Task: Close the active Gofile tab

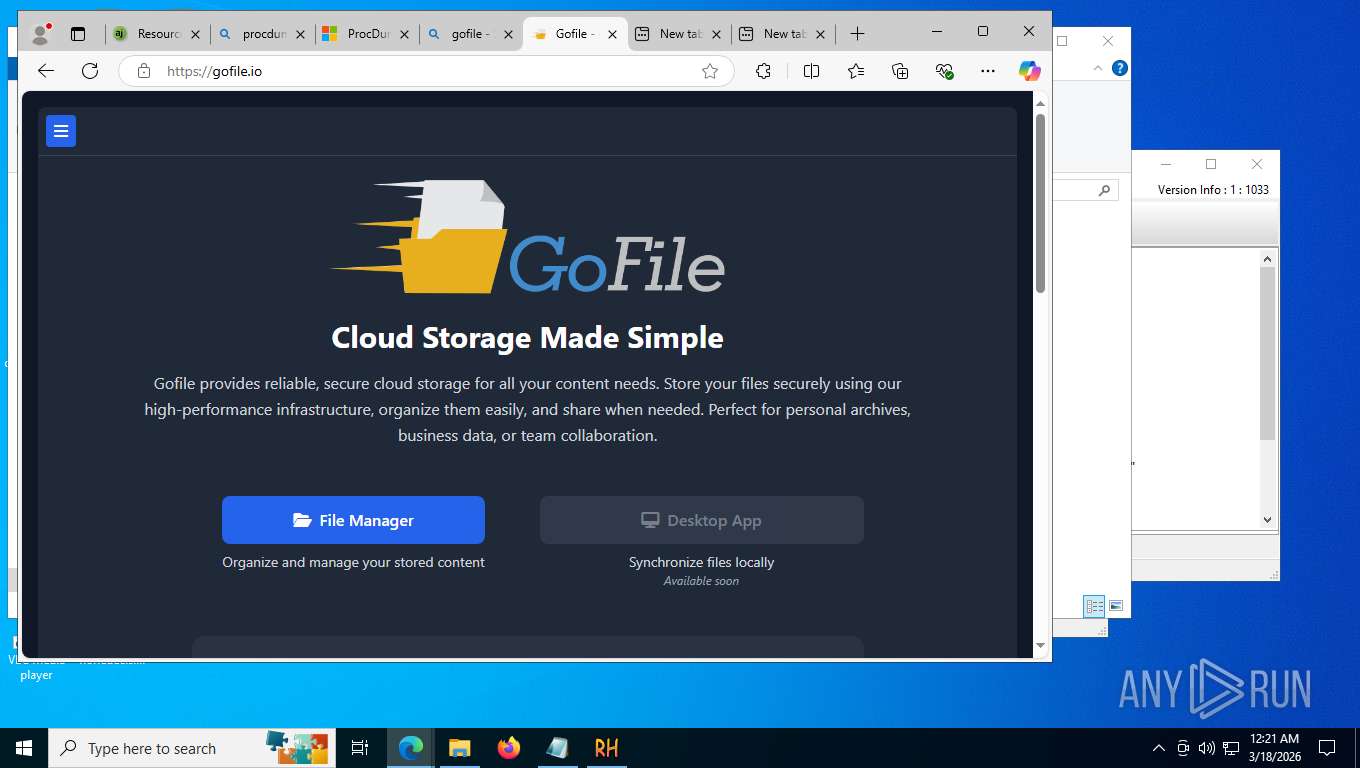Action: 613,34
